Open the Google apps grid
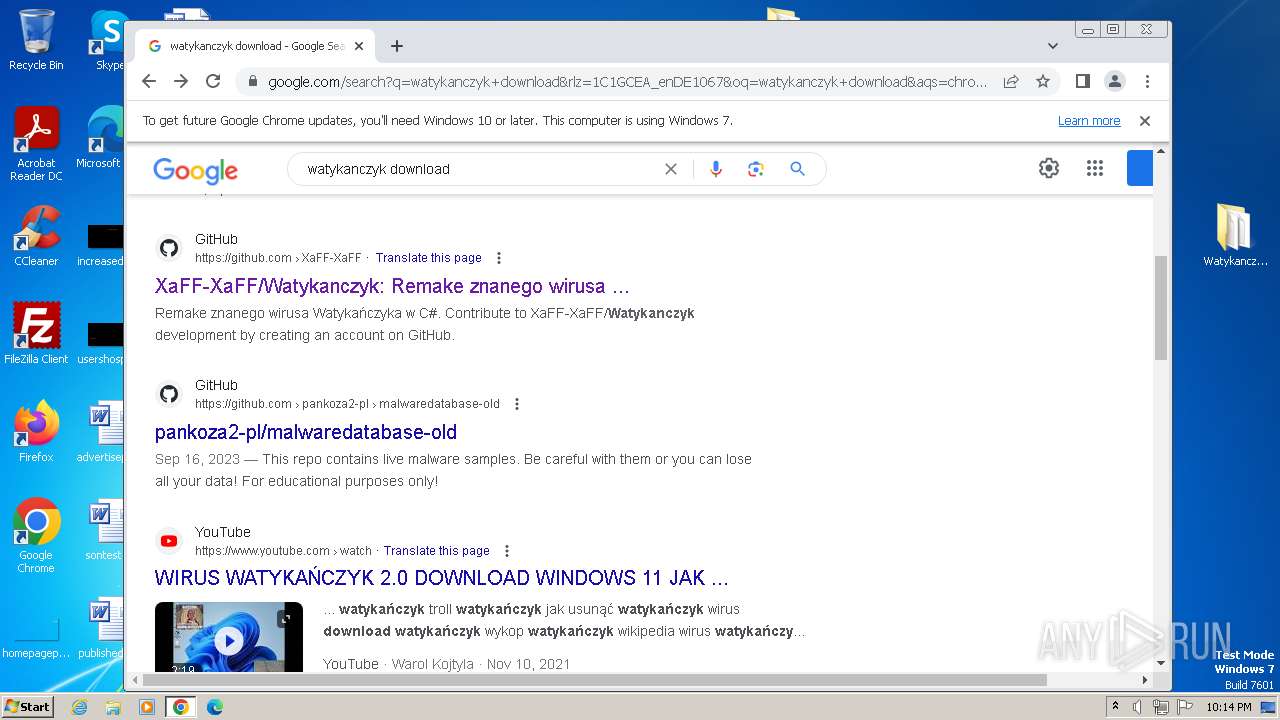1280x720 pixels. [1095, 168]
